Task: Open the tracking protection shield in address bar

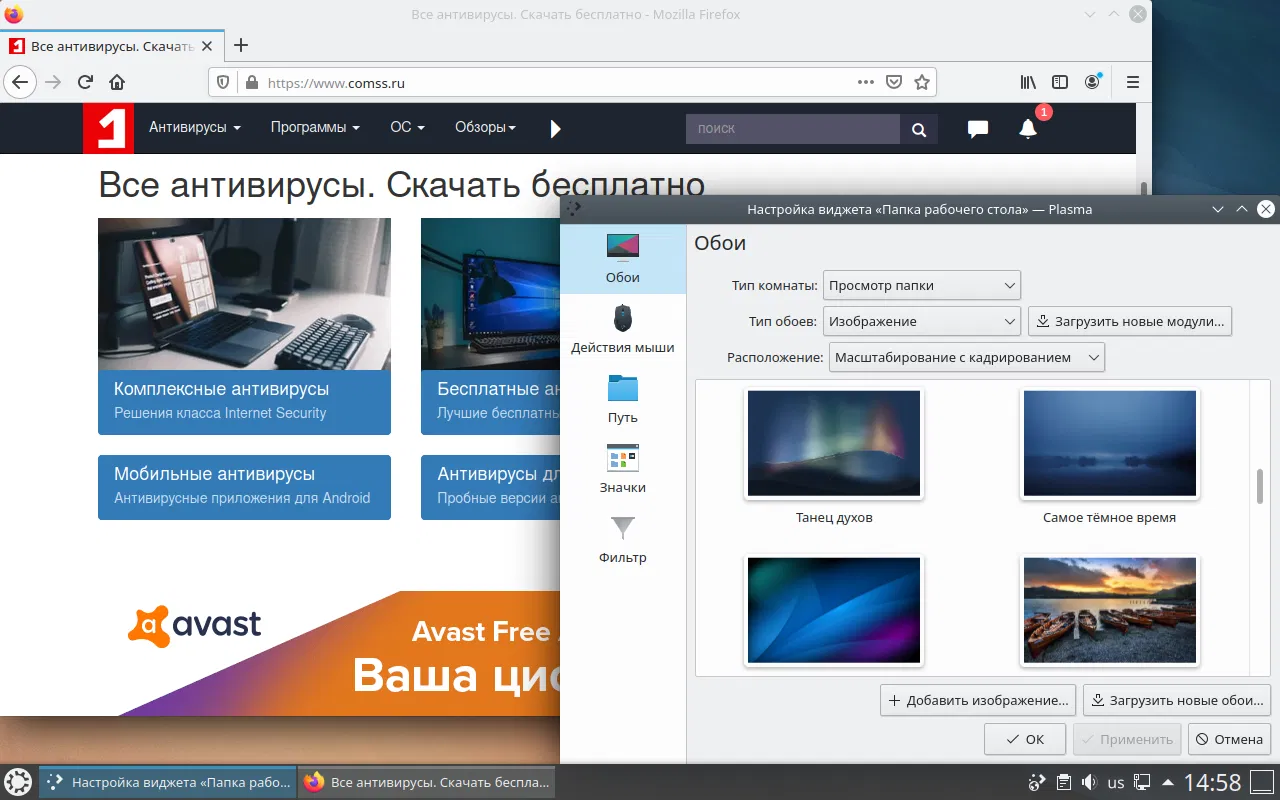Action: (223, 83)
